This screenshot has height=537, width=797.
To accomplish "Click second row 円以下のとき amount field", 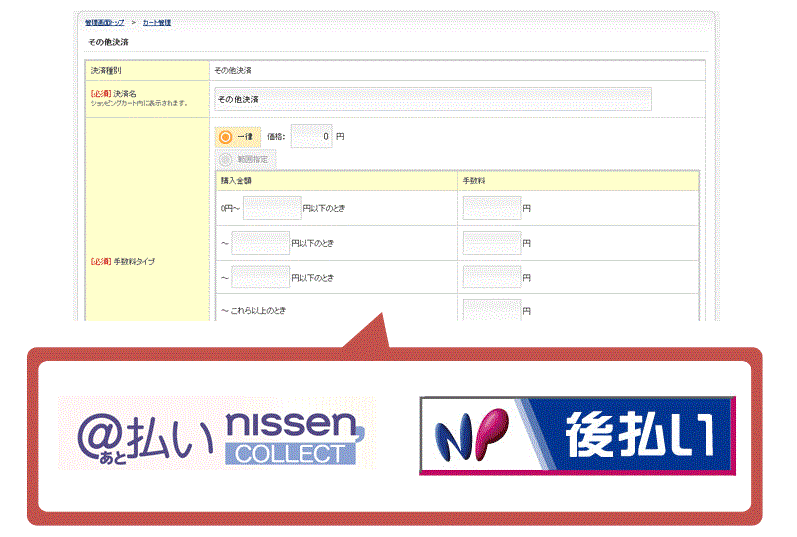I will (260, 243).
